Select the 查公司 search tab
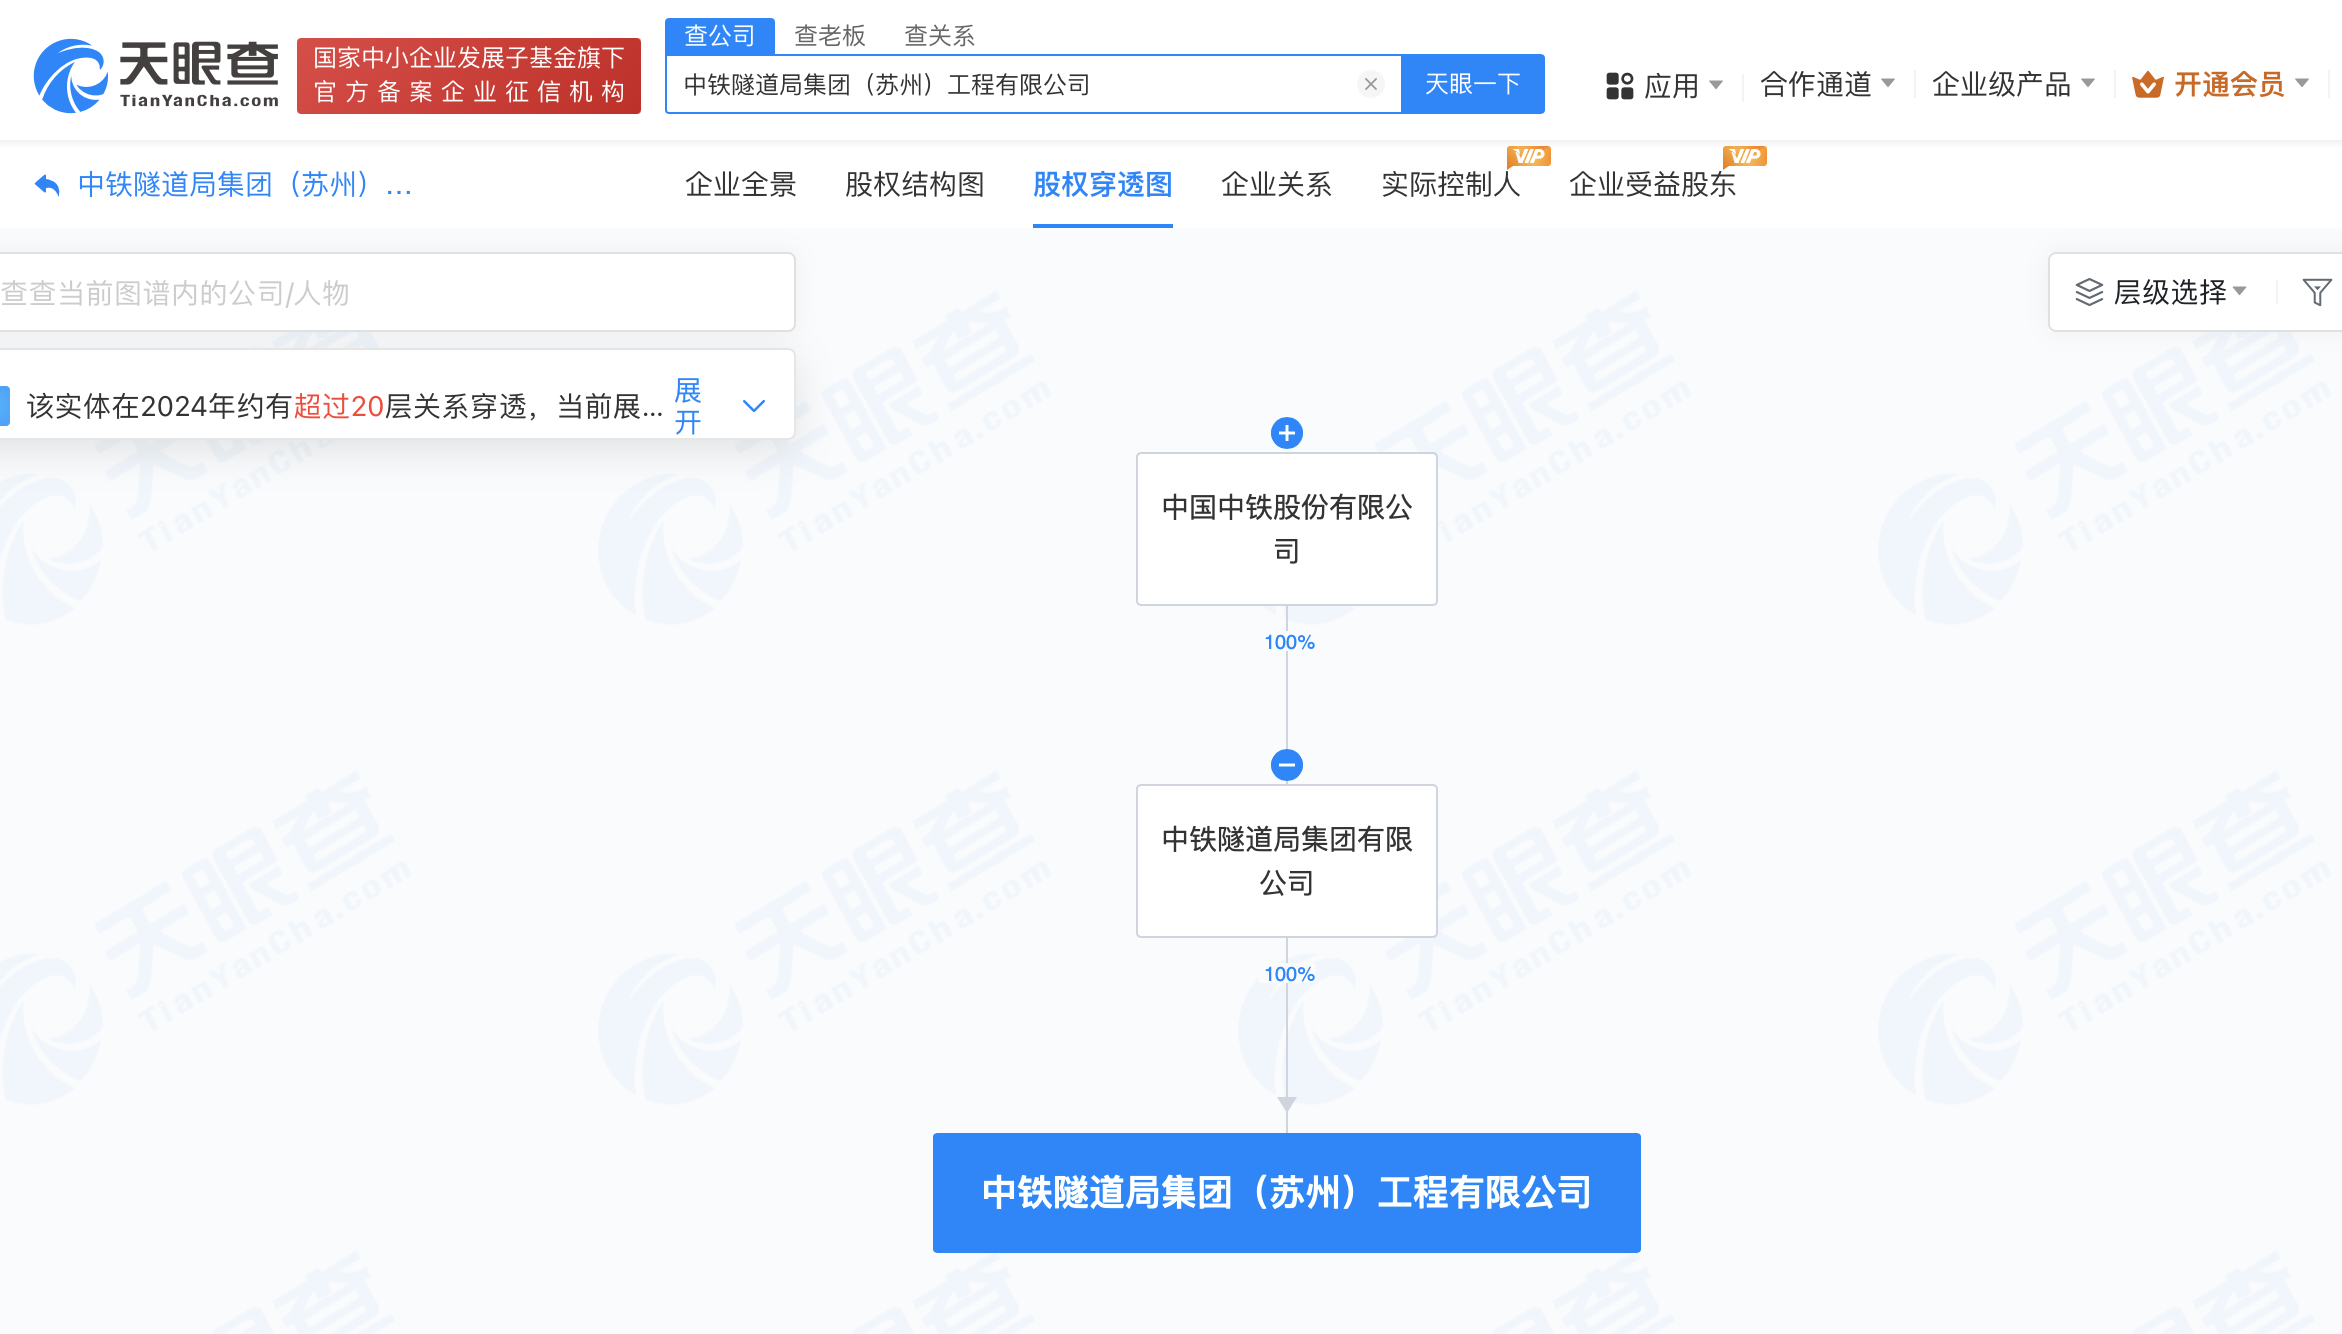 (x=719, y=36)
